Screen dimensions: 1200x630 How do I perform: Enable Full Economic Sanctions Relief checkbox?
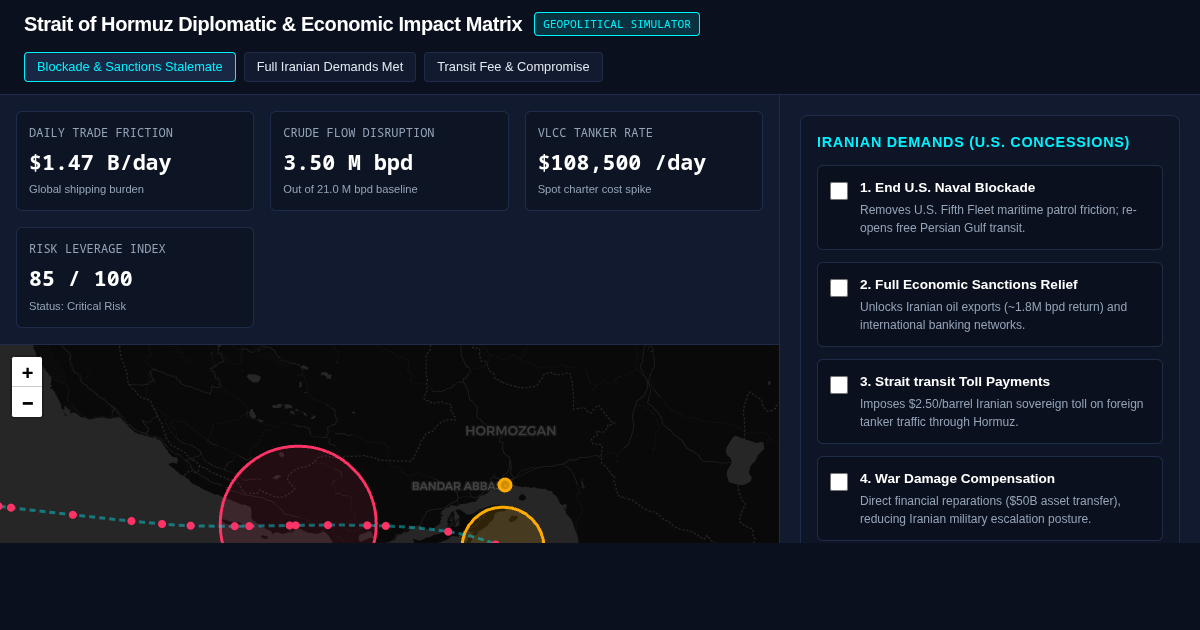click(839, 288)
